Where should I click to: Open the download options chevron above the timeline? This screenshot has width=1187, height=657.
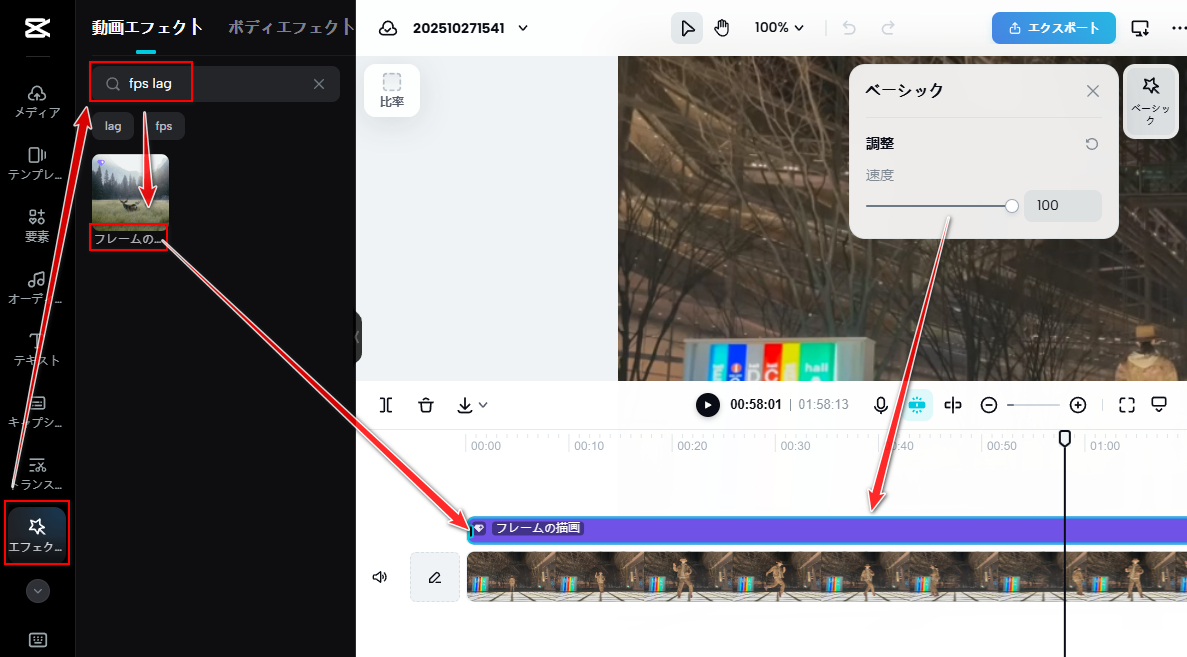(484, 405)
